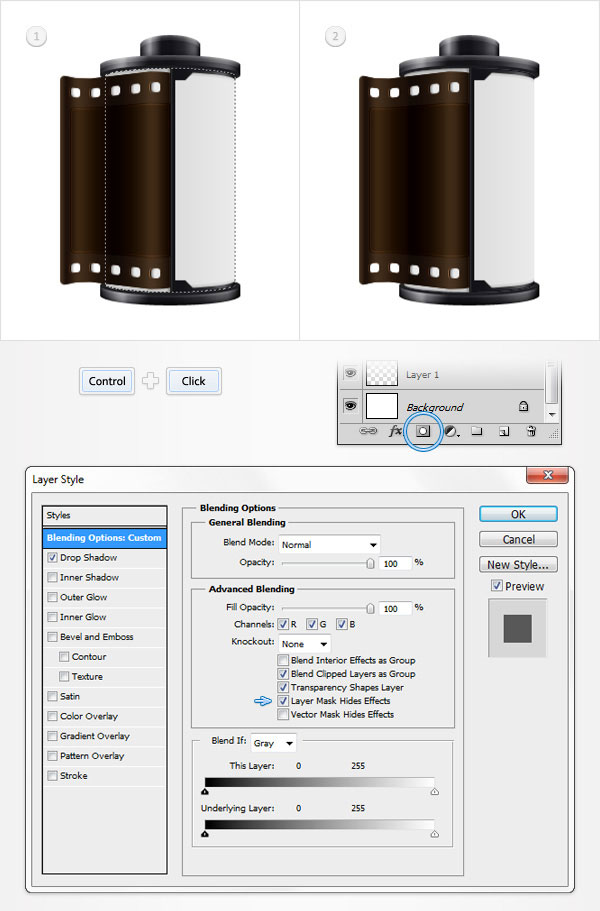This screenshot has height=911, width=600.
Task: Click the Layers panel scrollbar down arrow
Action: 552,414
